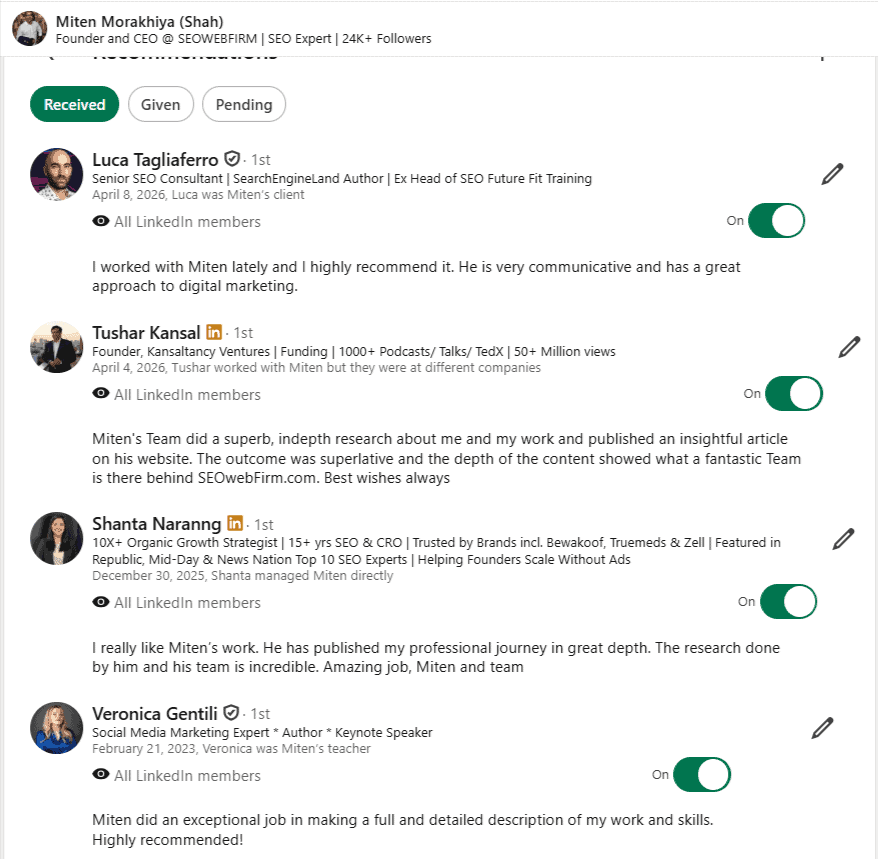Switch to the Given tab

[161, 104]
